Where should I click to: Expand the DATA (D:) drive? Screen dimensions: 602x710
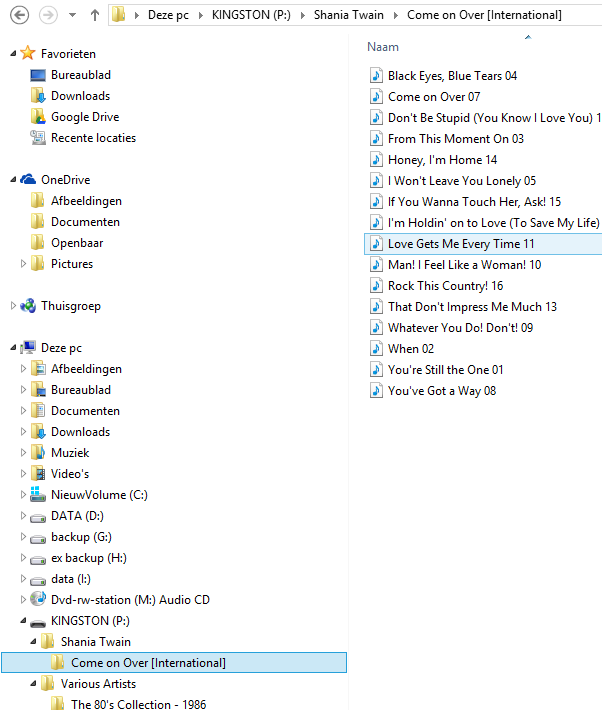[x=23, y=515]
